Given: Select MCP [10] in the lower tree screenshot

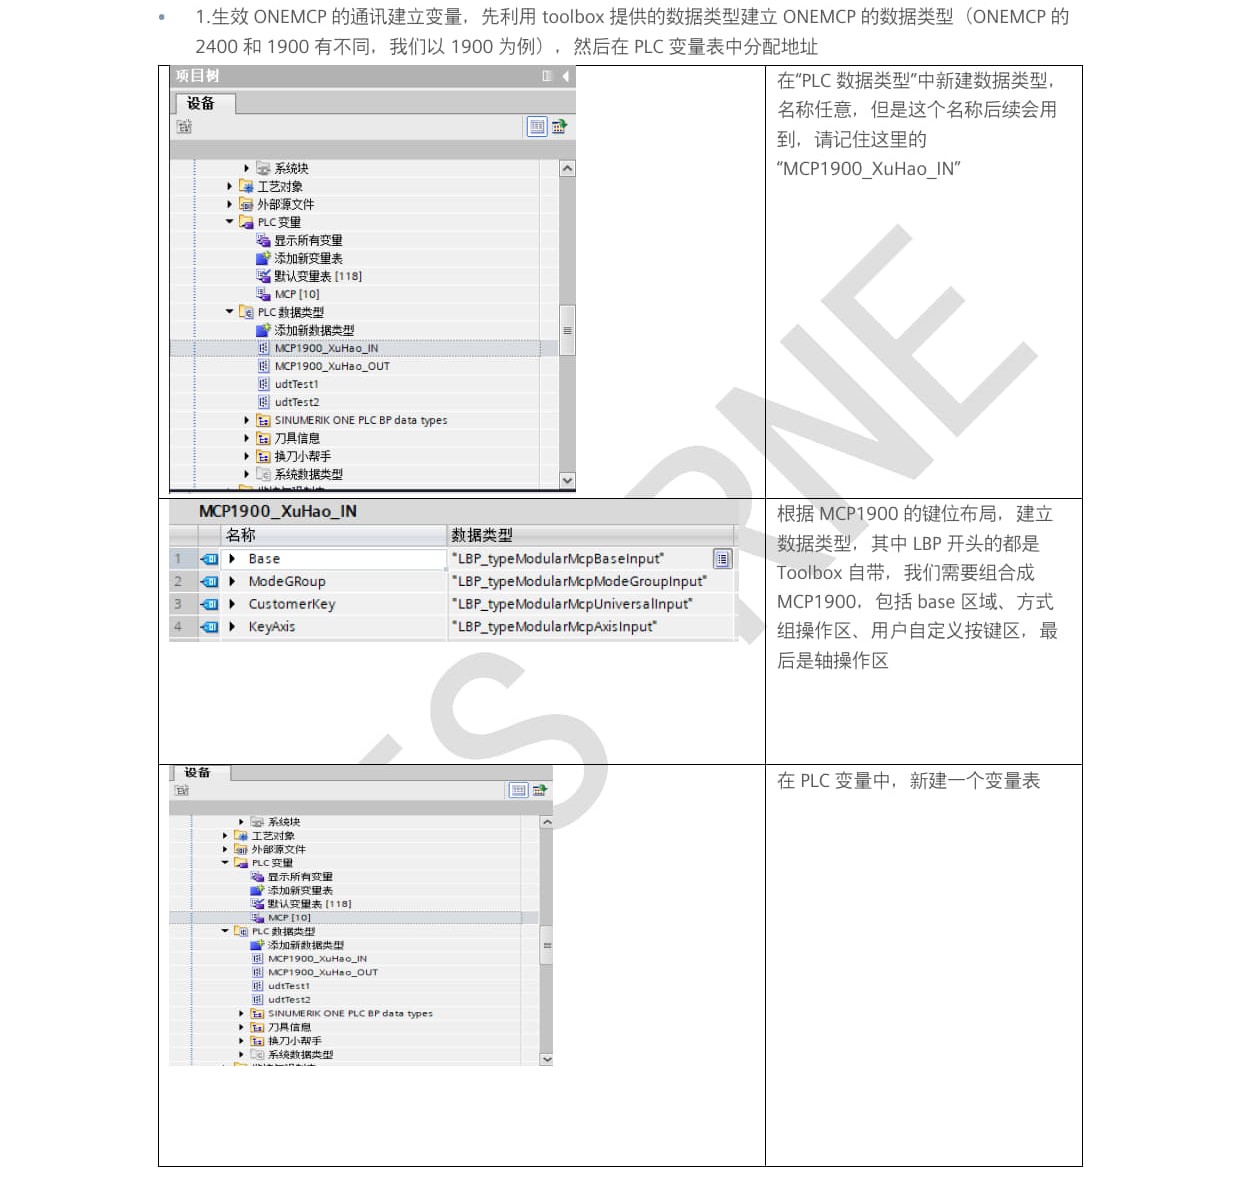Looking at the screenshot, I should 289,917.
